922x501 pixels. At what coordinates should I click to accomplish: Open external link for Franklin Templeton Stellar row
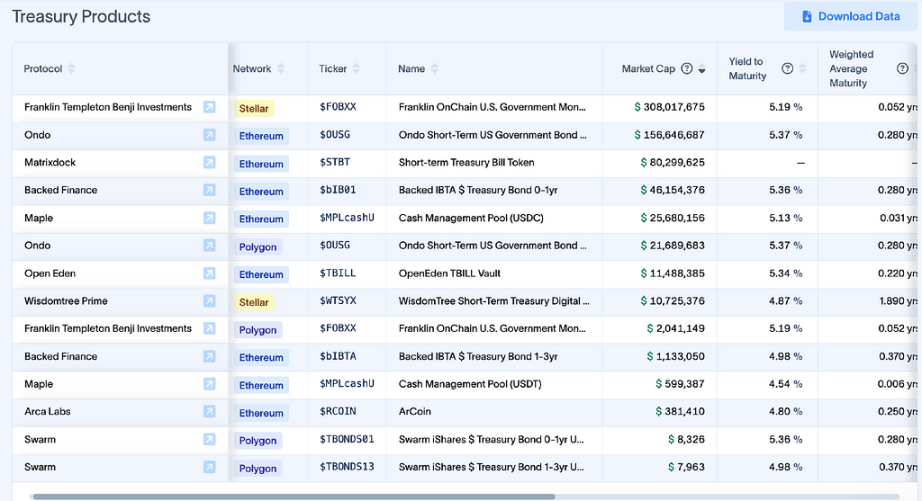(209, 107)
